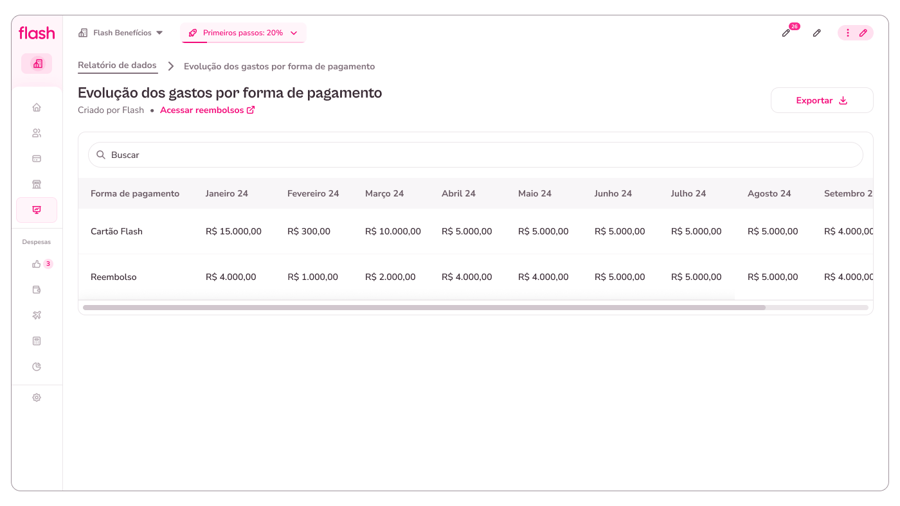900x506 pixels.
Task: Open the Acessar reembolsos link
Action: (207, 110)
